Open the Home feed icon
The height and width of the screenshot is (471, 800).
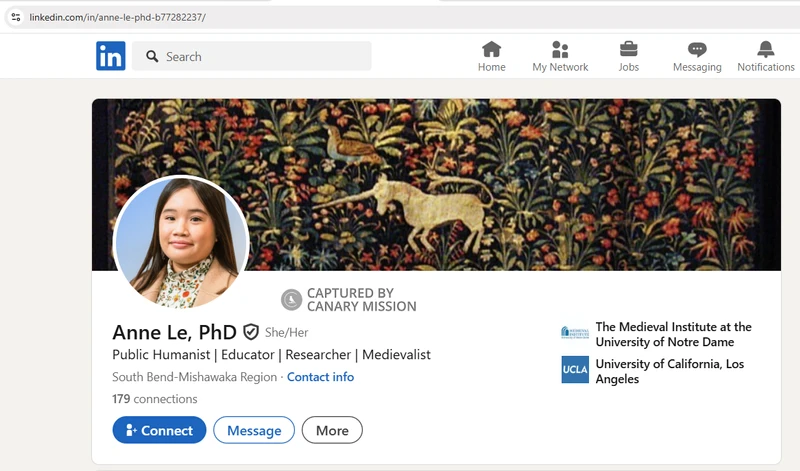491,49
